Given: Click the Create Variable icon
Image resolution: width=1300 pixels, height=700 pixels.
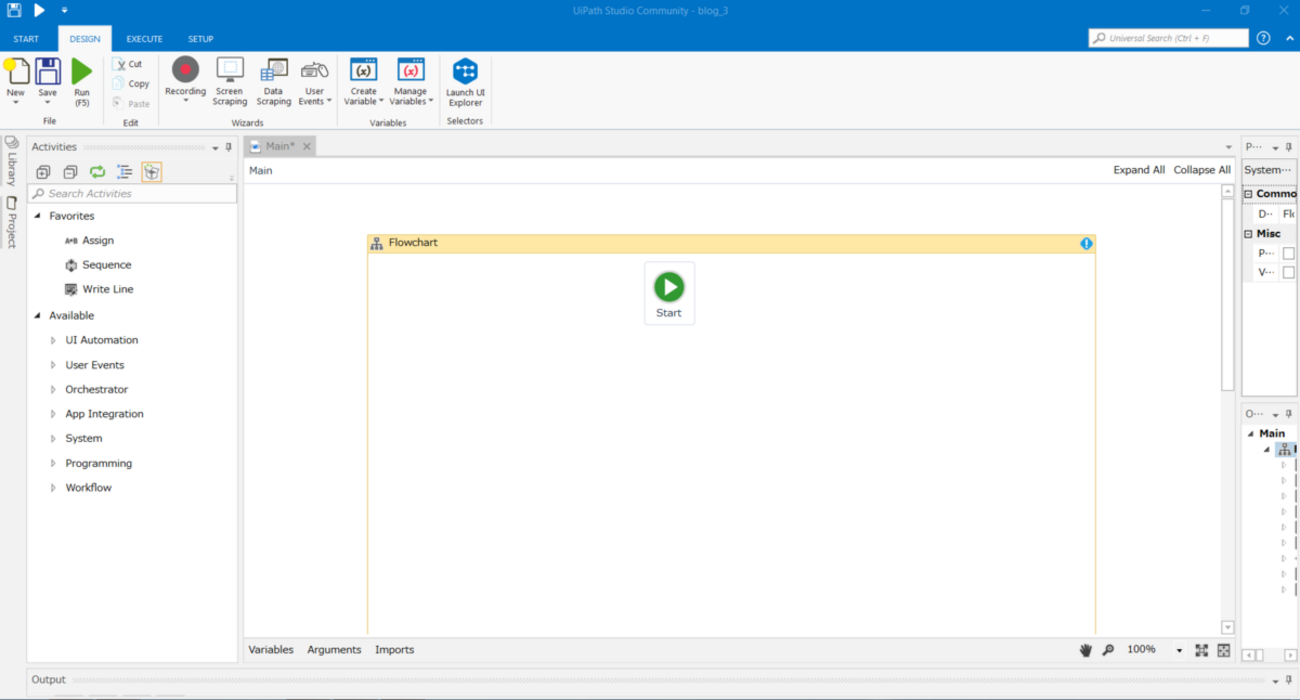Looking at the screenshot, I should coord(363,70).
